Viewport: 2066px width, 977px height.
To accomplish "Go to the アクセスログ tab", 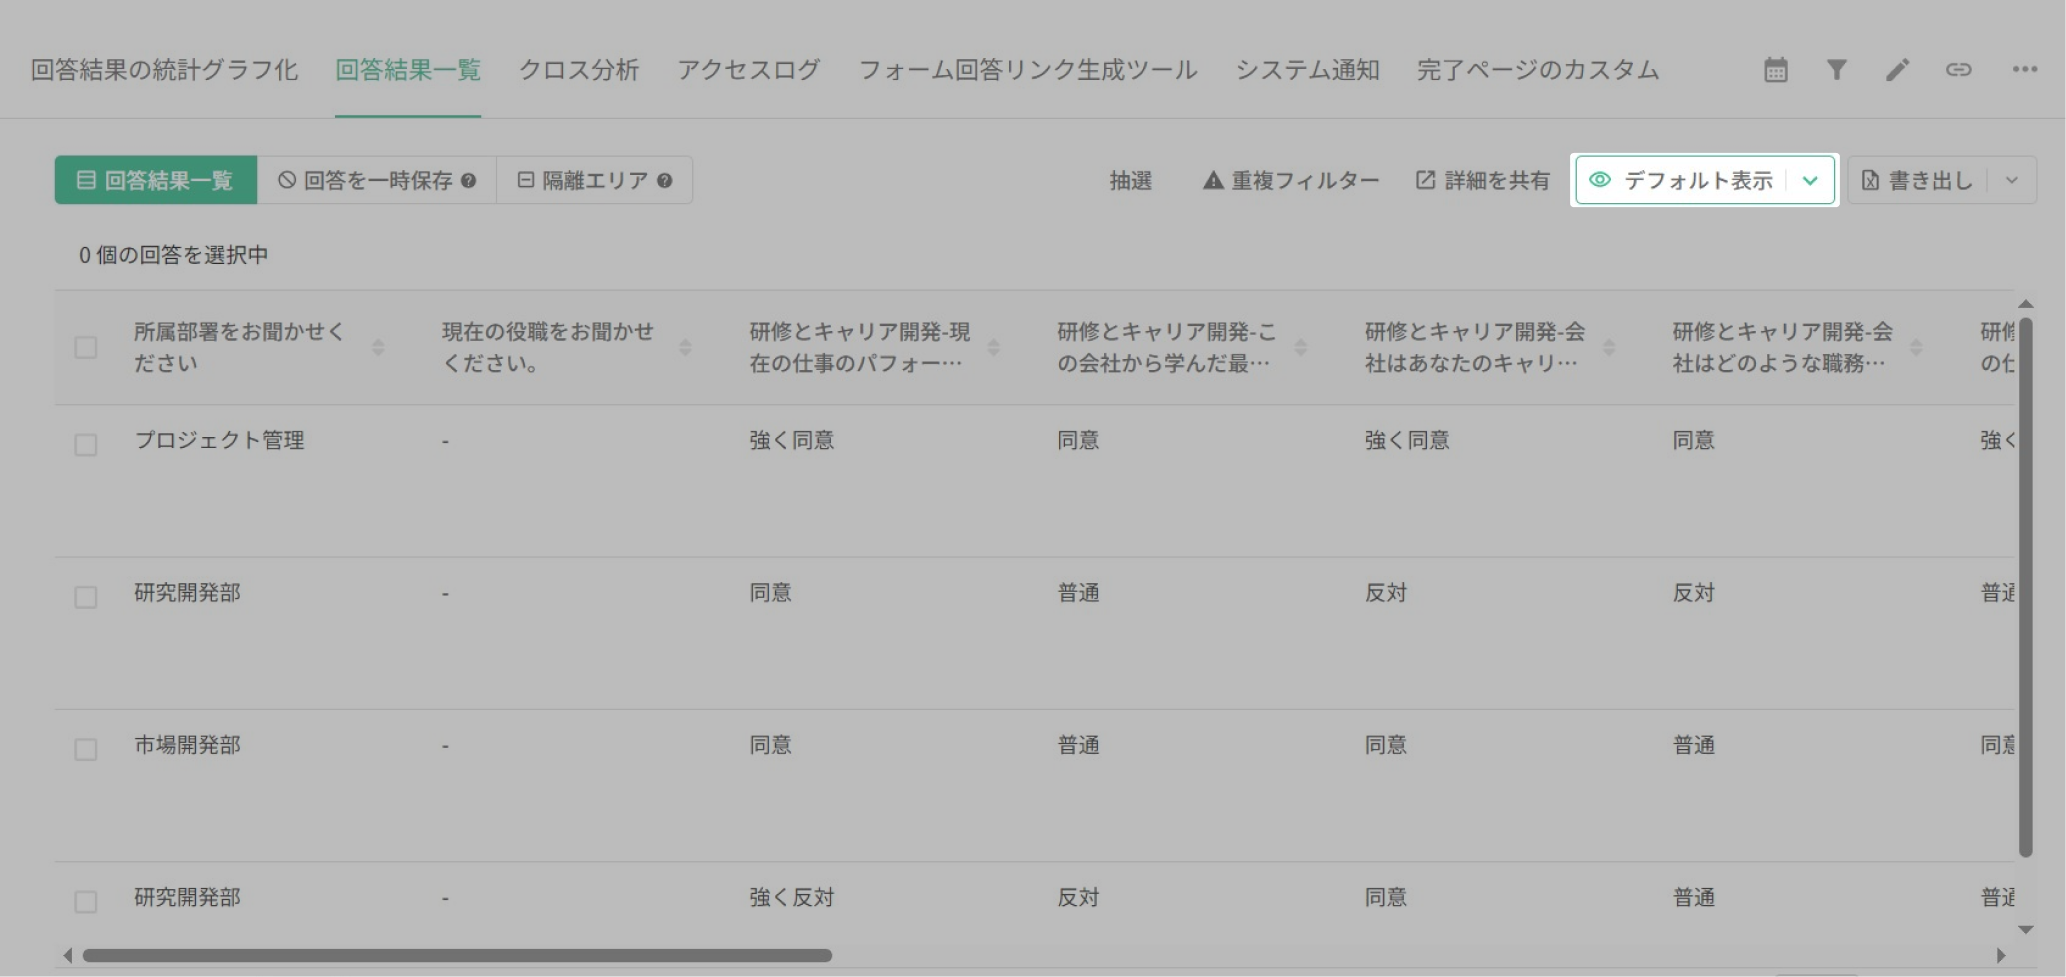I will [748, 70].
